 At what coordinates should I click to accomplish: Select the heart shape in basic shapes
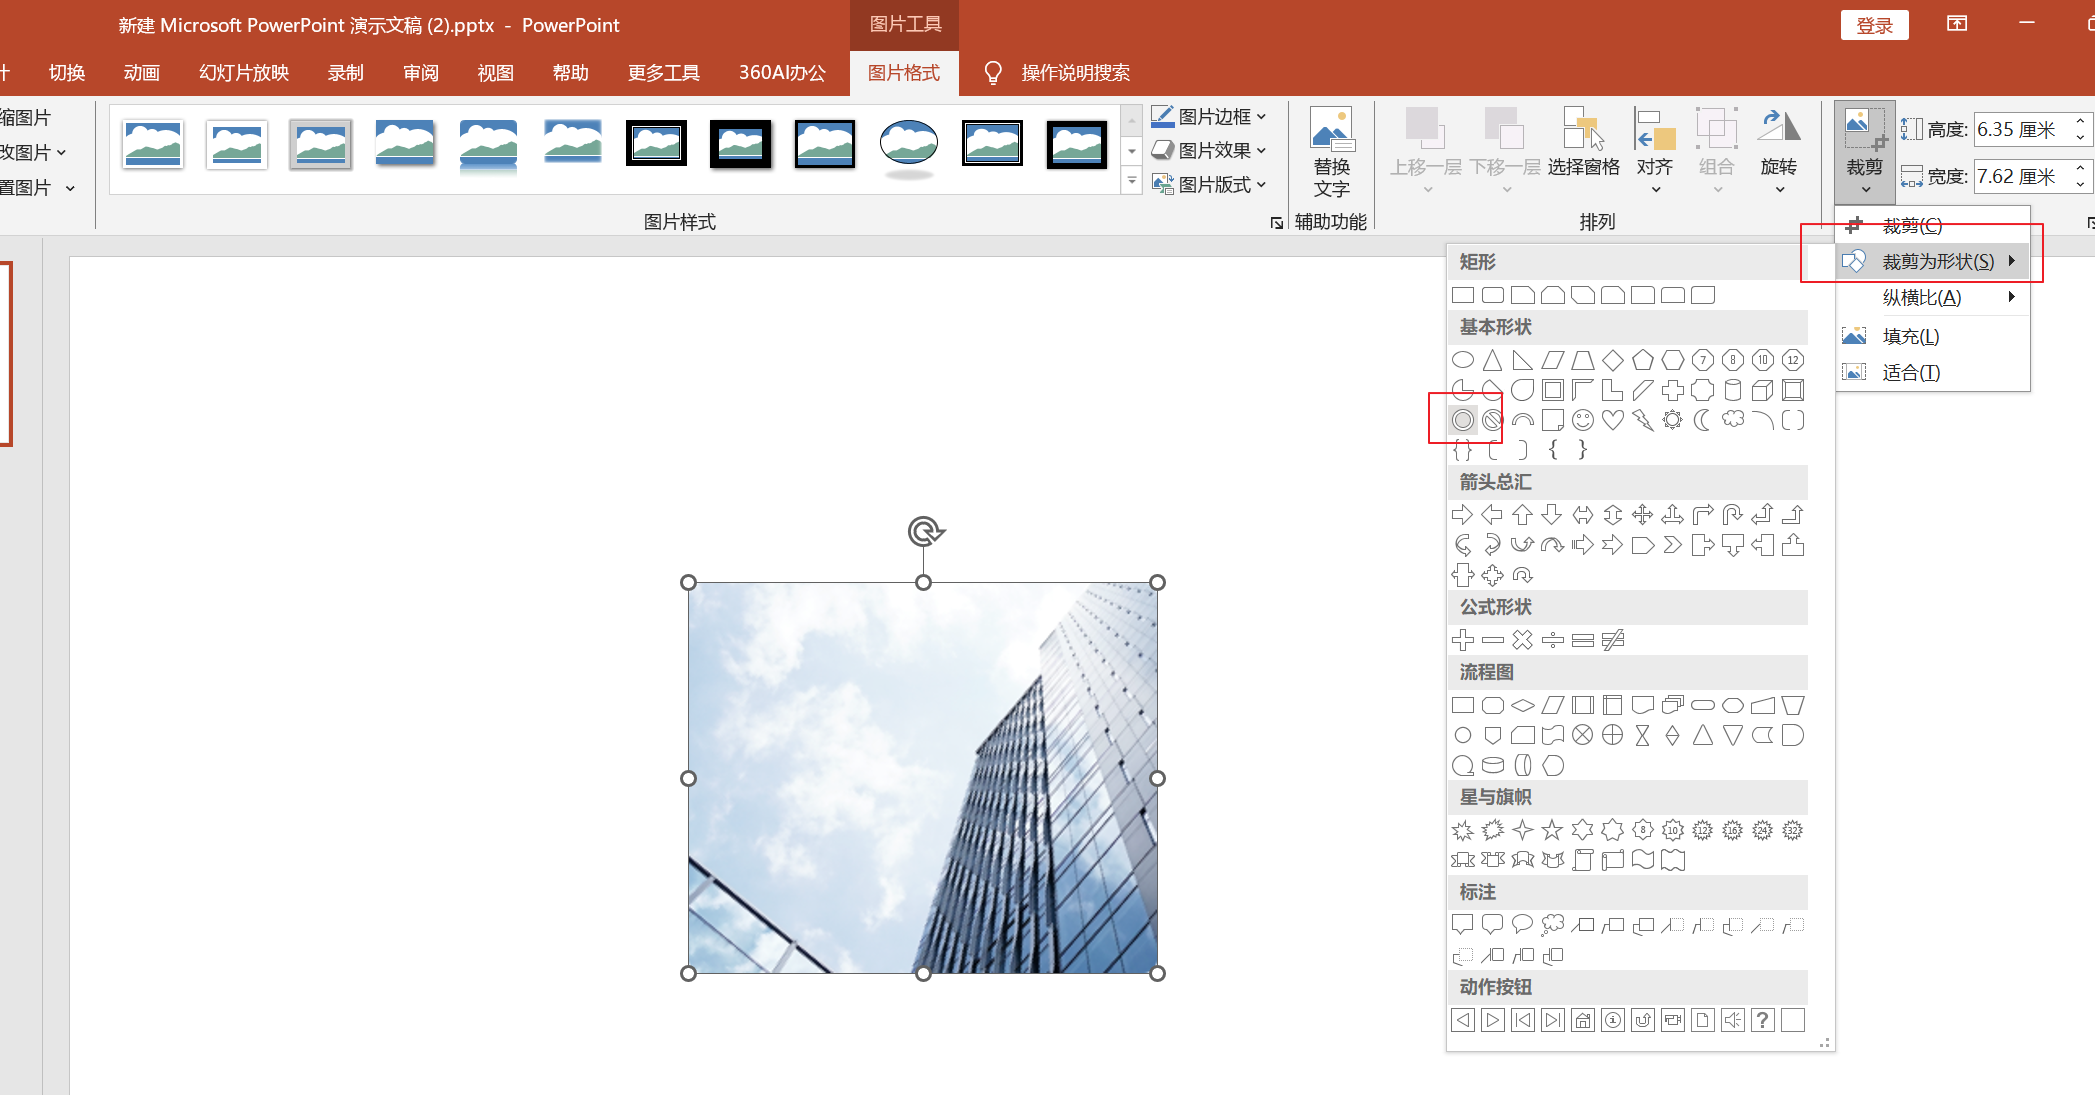coord(1612,420)
